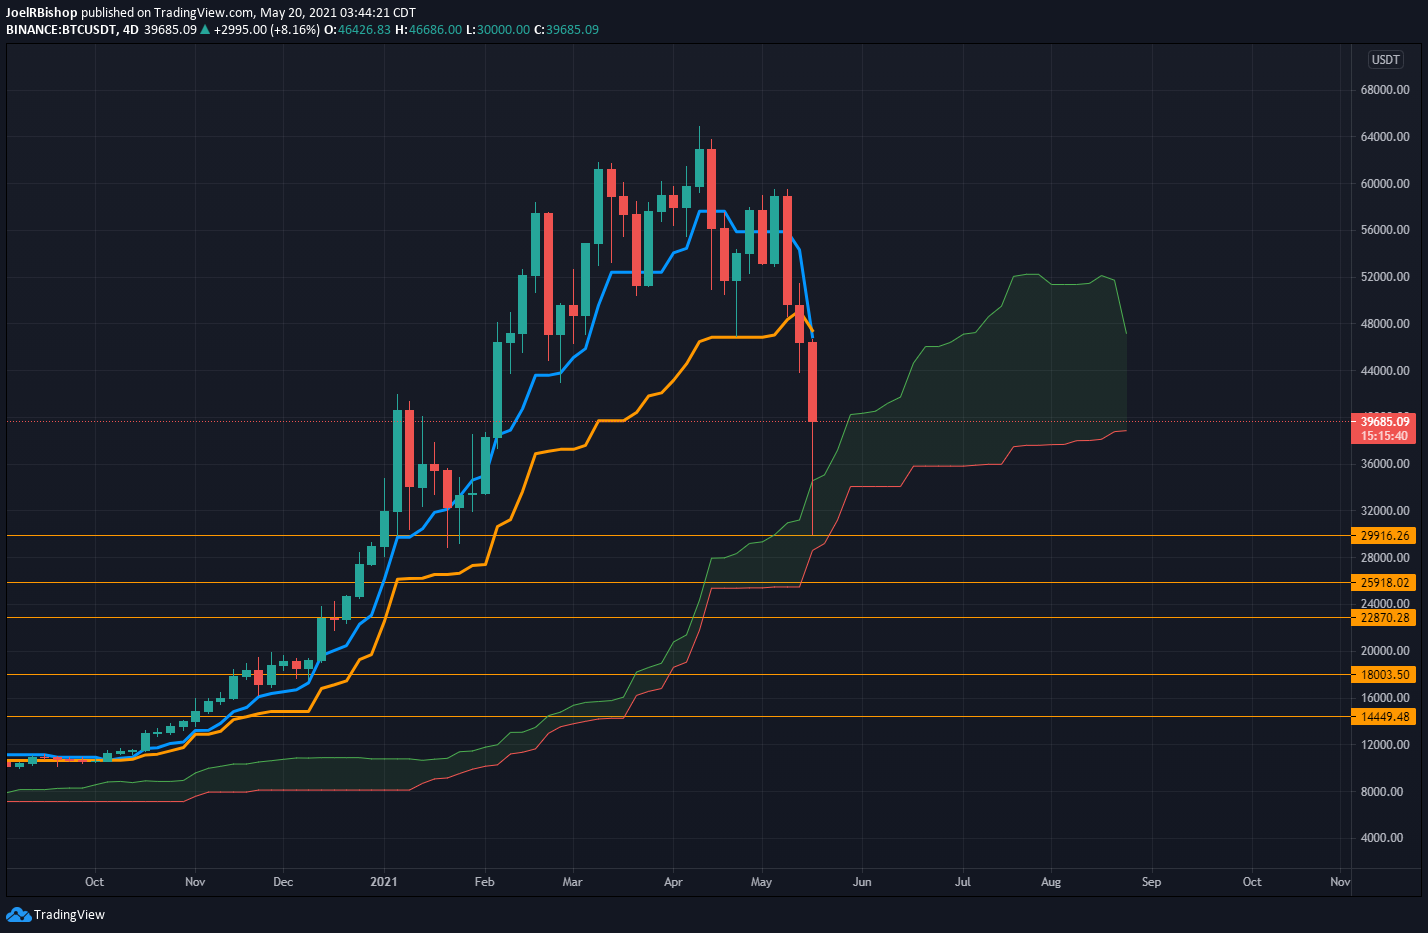1428x933 pixels.
Task: Click the 64000.00 price axis tick
Action: (1385, 137)
